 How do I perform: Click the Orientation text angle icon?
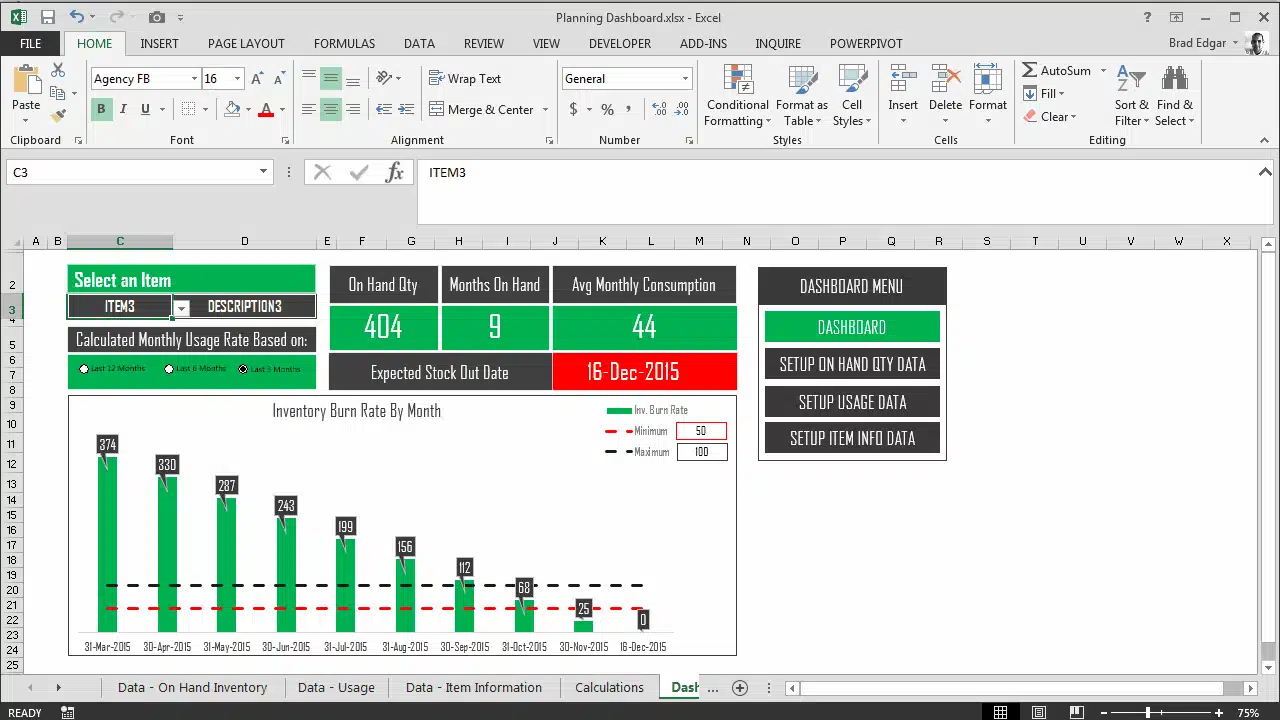click(383, 78)
